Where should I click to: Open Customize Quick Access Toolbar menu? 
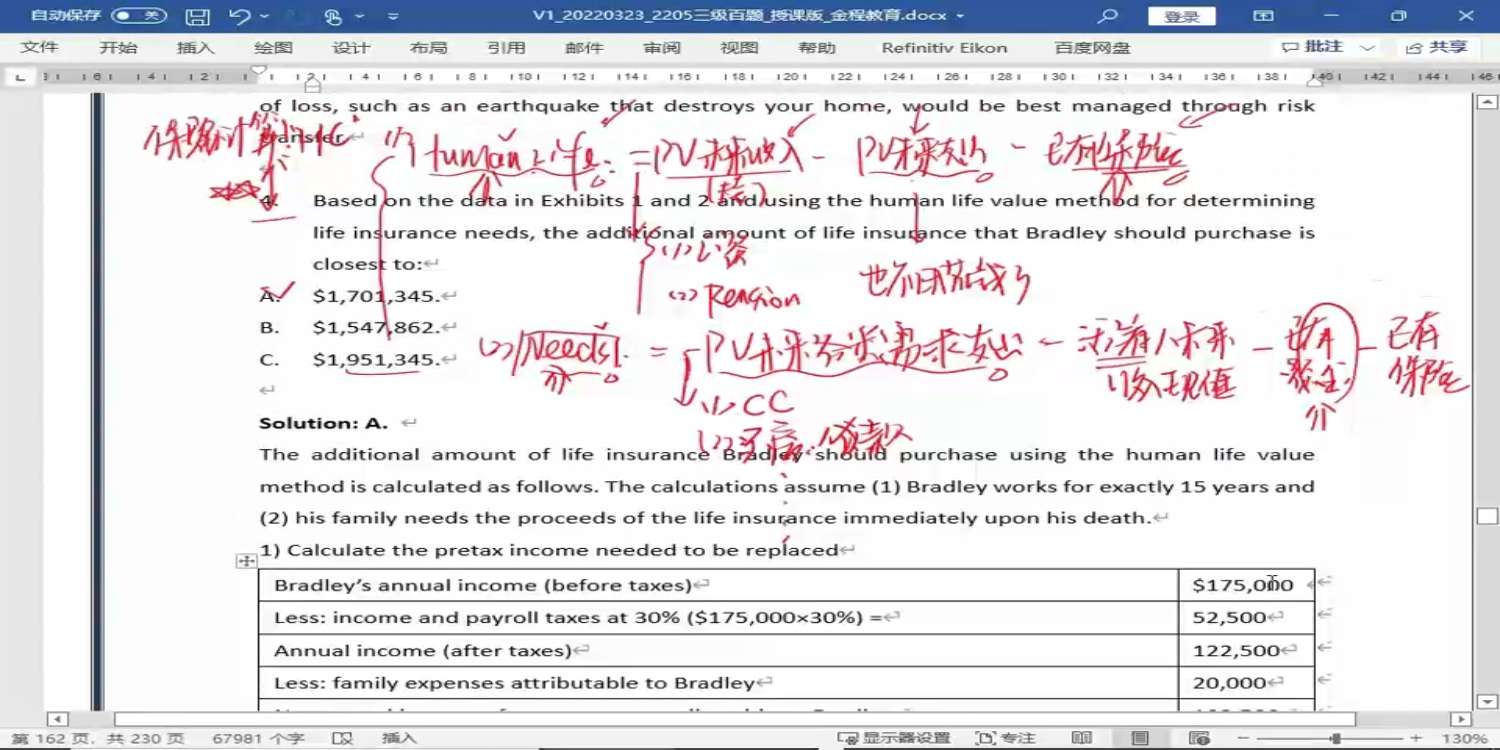(393, 17)
